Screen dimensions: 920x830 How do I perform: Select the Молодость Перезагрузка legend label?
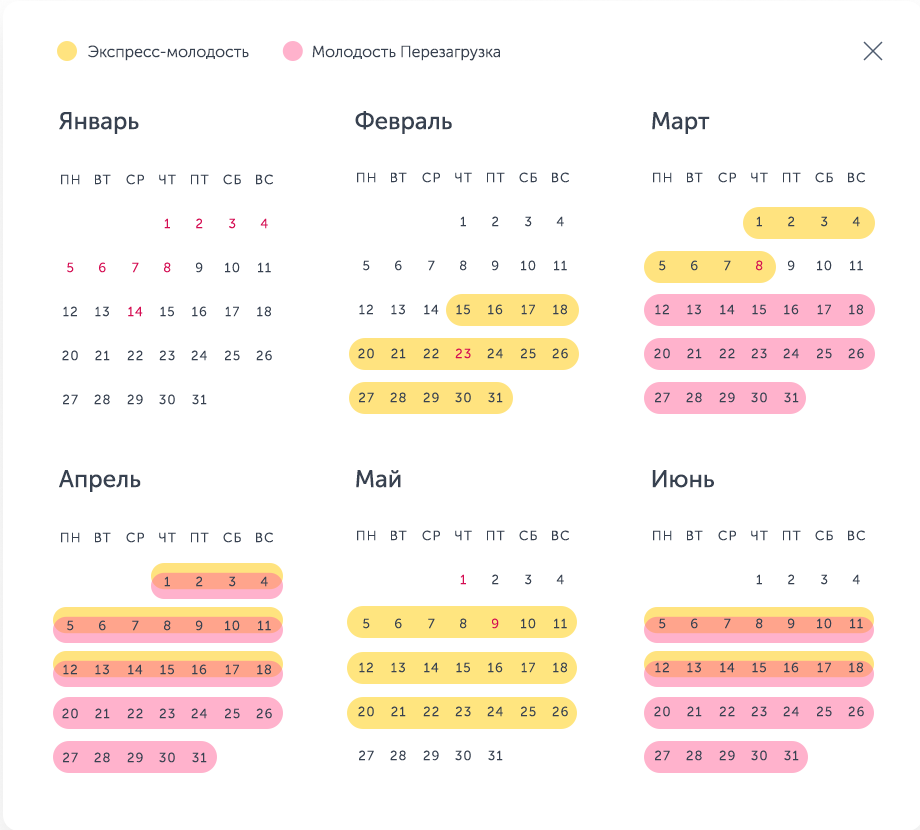click(406, 52)
